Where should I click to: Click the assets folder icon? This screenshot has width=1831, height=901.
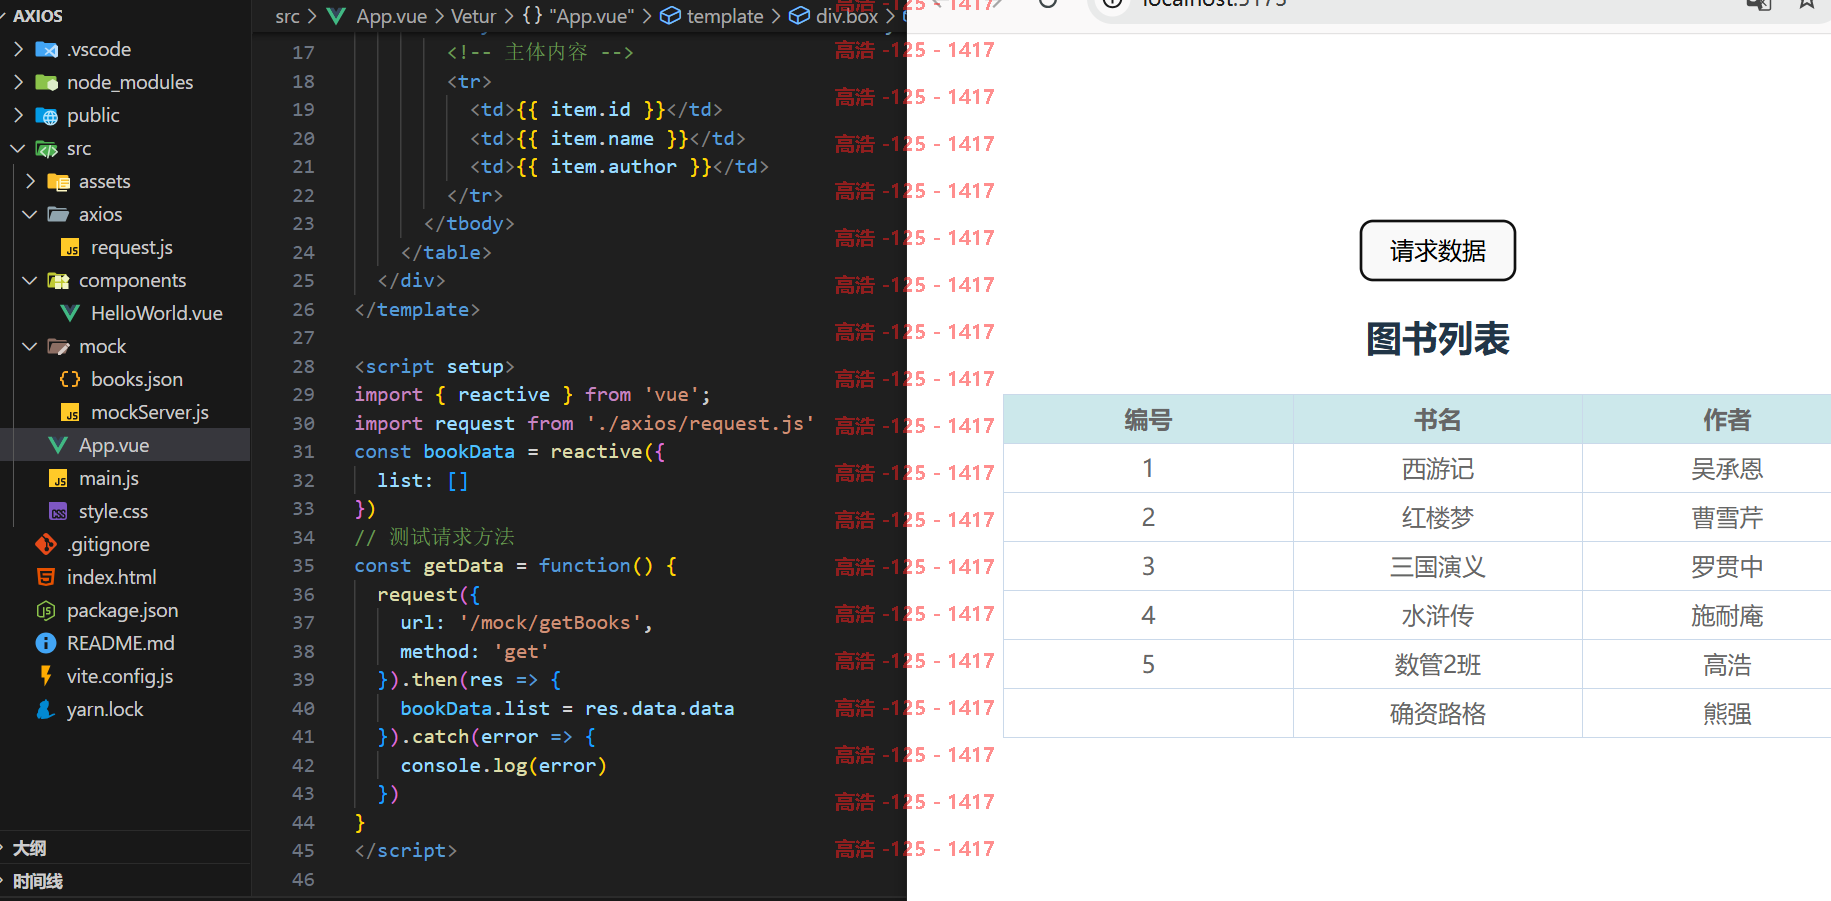(x=58, y=181)
